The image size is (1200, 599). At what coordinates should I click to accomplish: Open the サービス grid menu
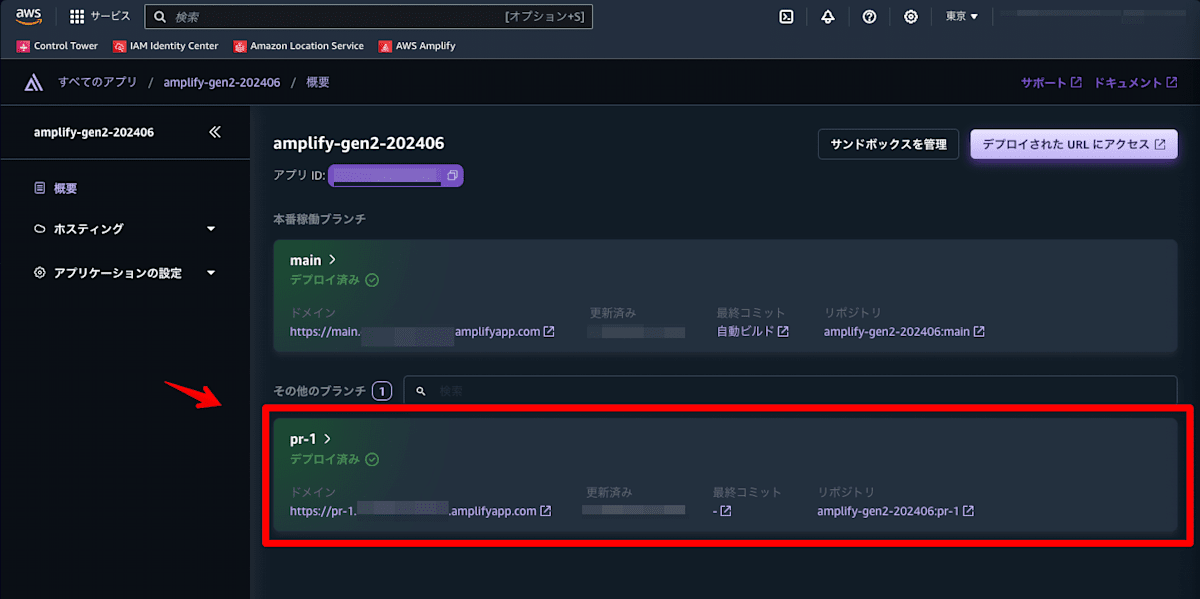[x=100, y=16]
